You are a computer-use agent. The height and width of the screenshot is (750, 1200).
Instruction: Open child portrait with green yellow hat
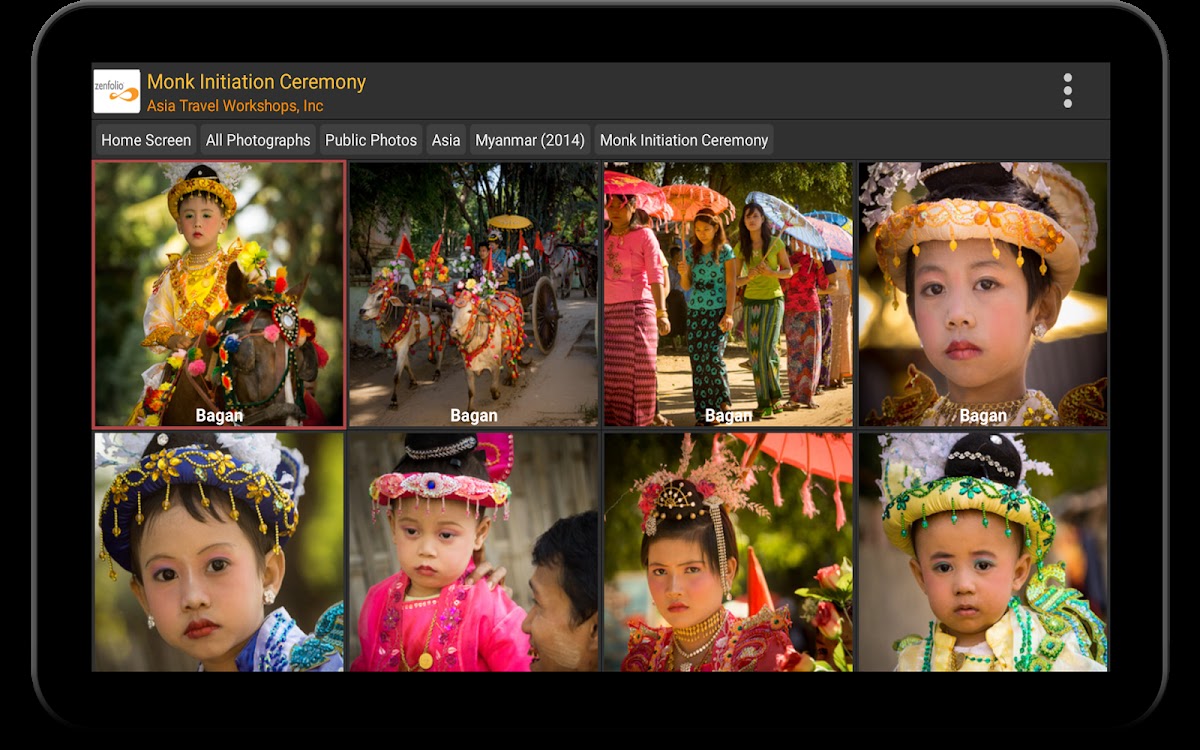[983, 552]
